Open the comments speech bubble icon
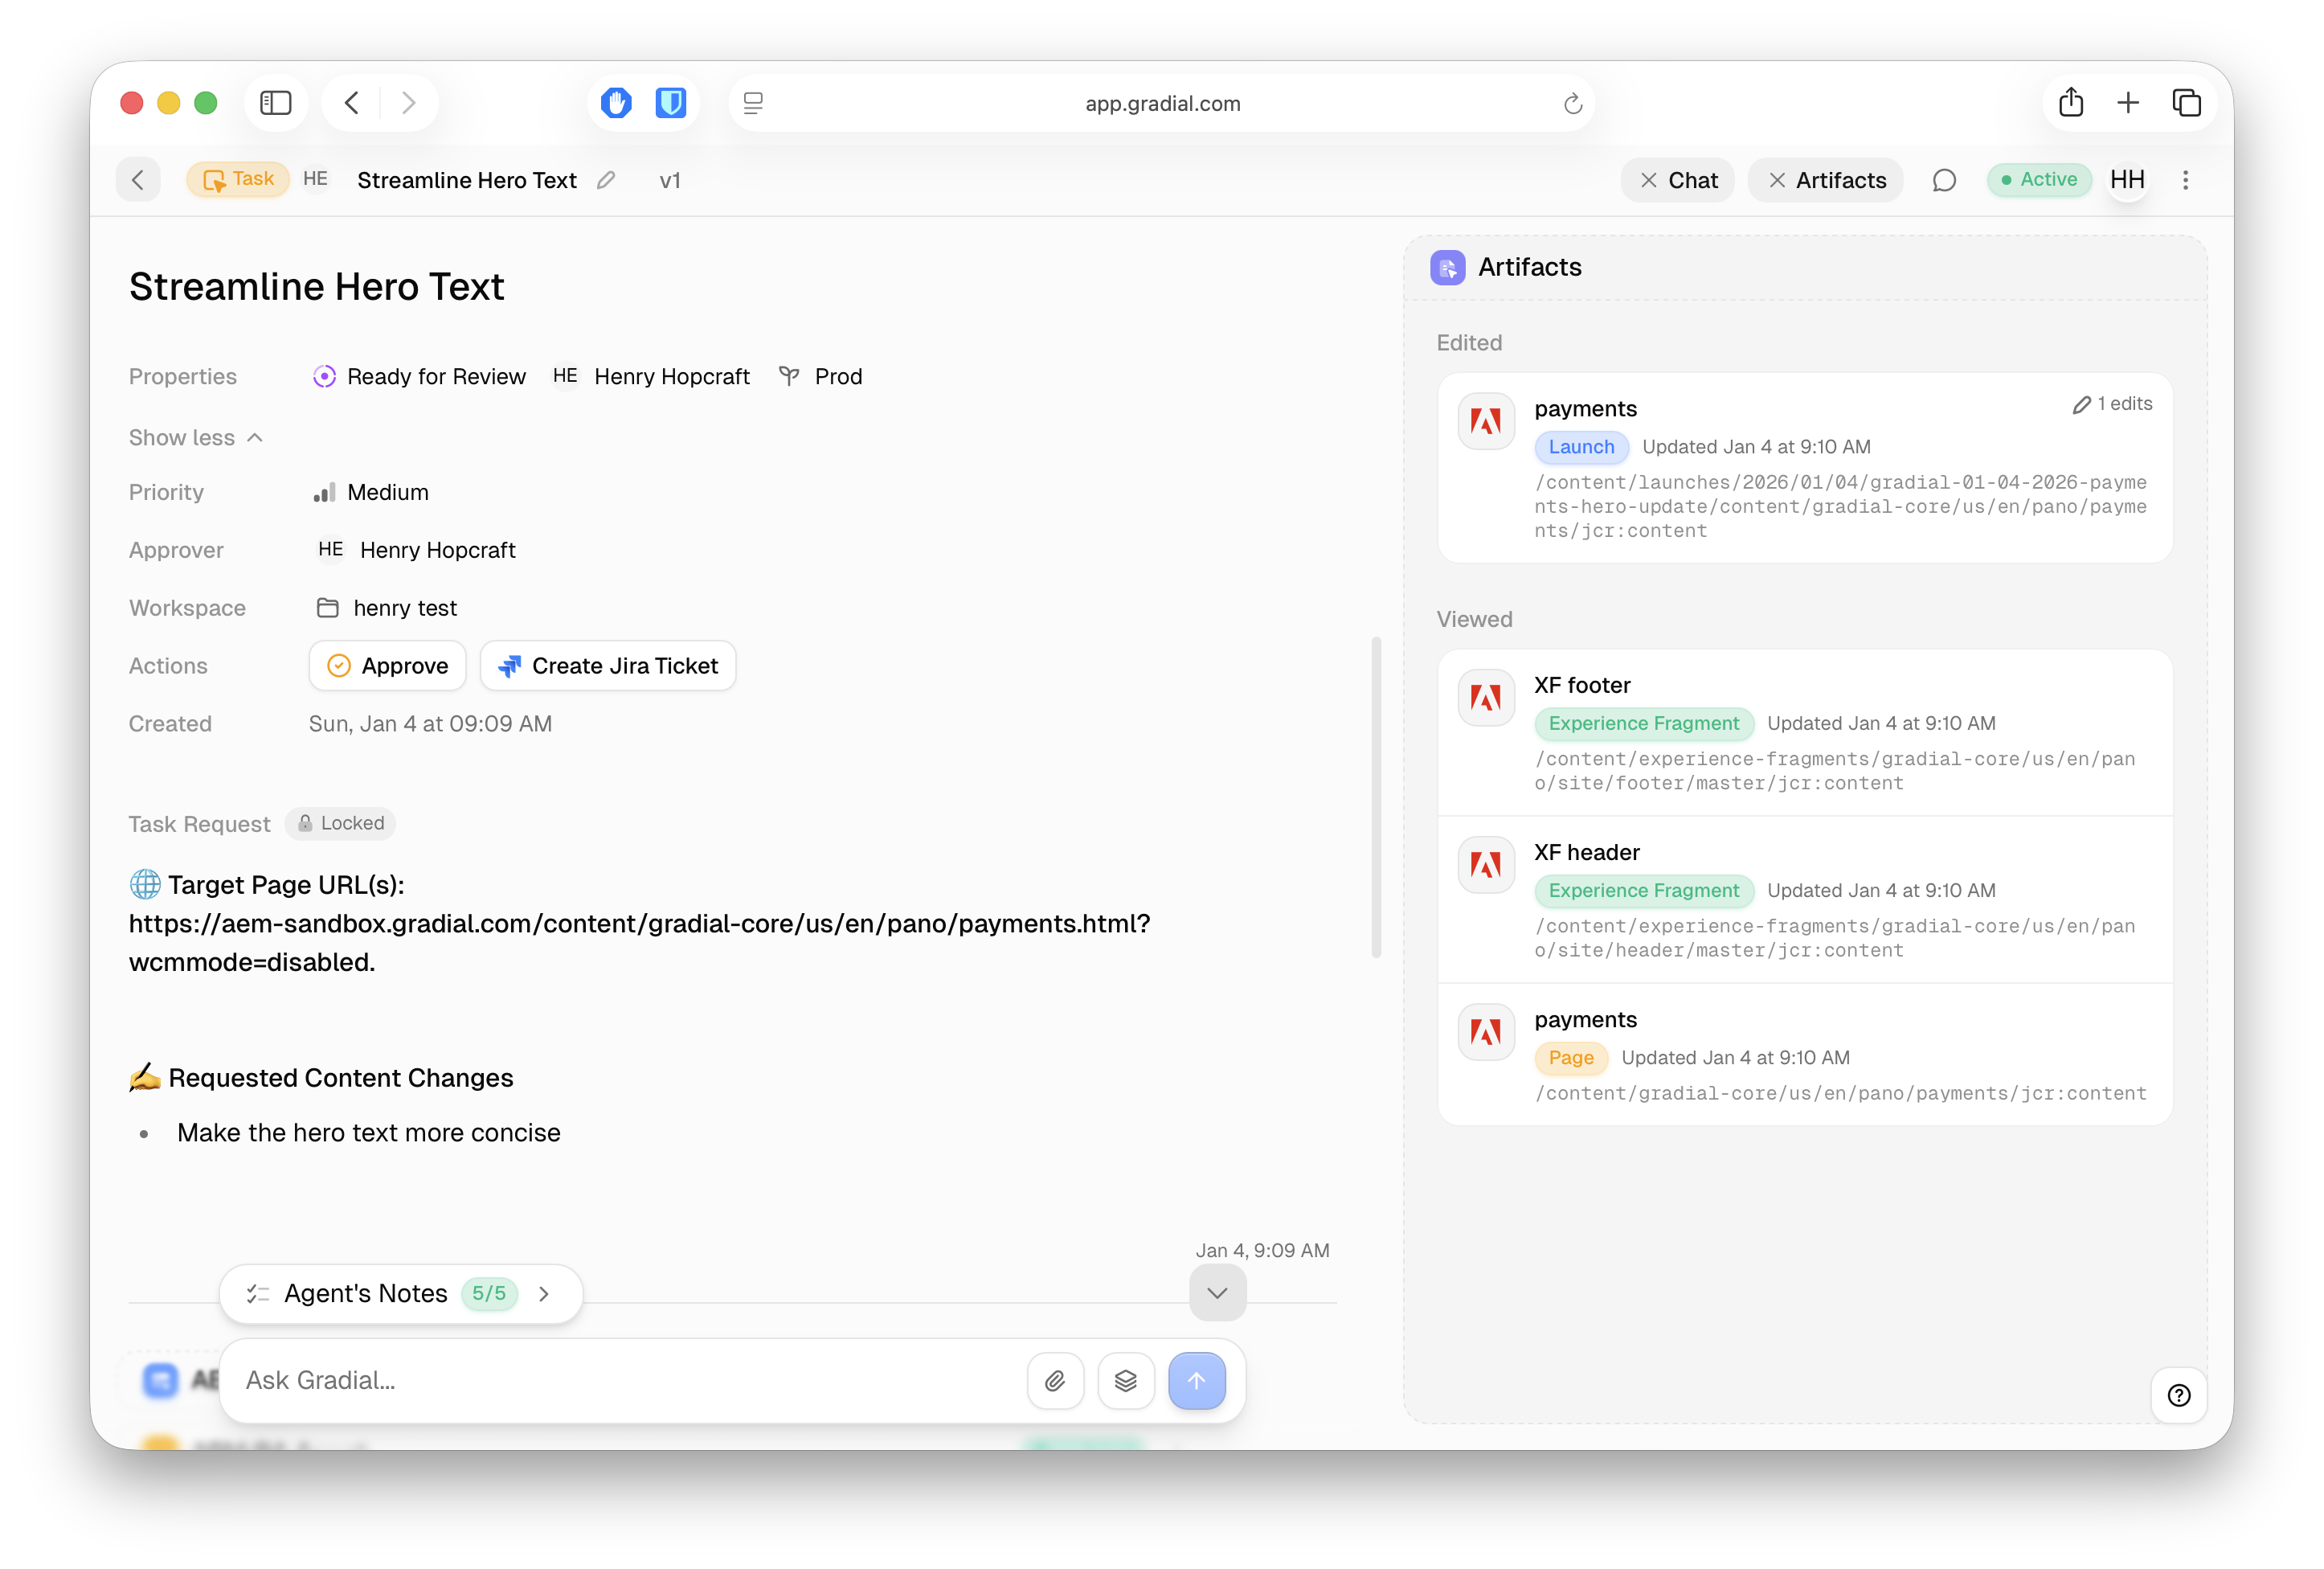 tap(1944, 180)
